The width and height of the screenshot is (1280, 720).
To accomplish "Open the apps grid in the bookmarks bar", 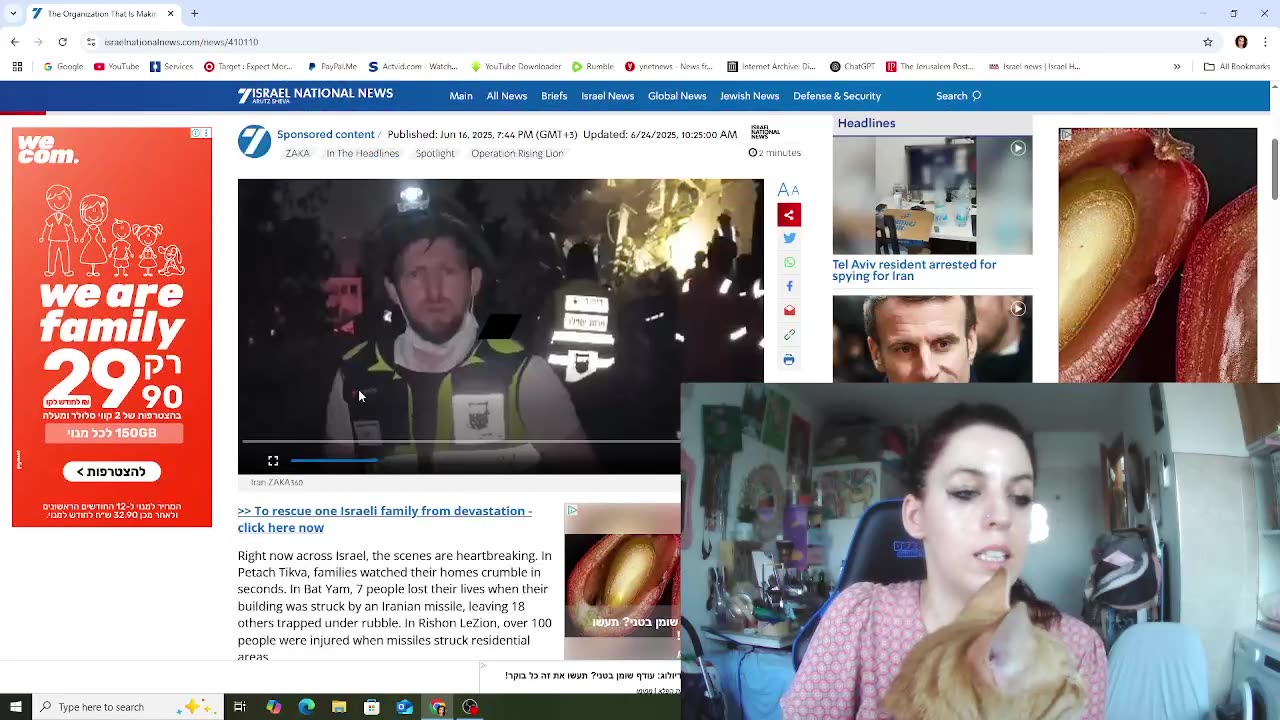I will 17,67.
